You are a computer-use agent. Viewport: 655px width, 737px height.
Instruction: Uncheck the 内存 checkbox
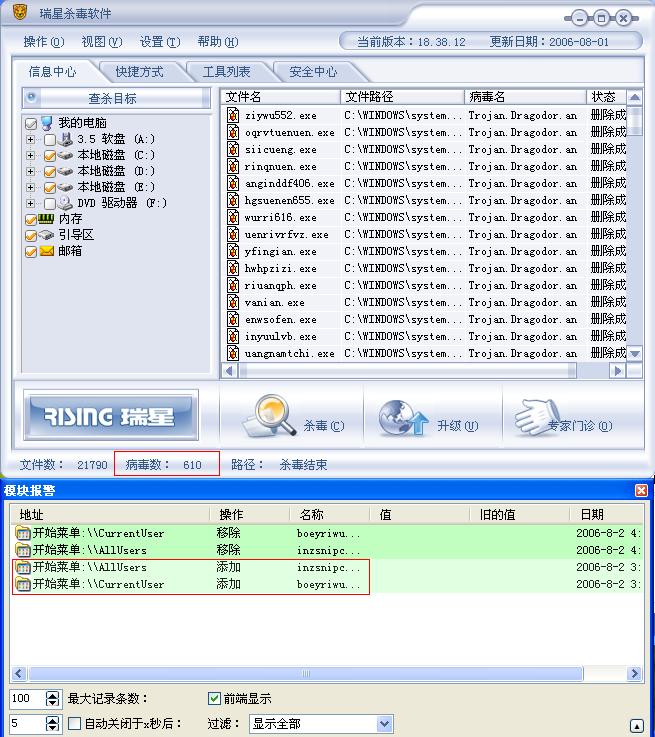click(31, 220)
